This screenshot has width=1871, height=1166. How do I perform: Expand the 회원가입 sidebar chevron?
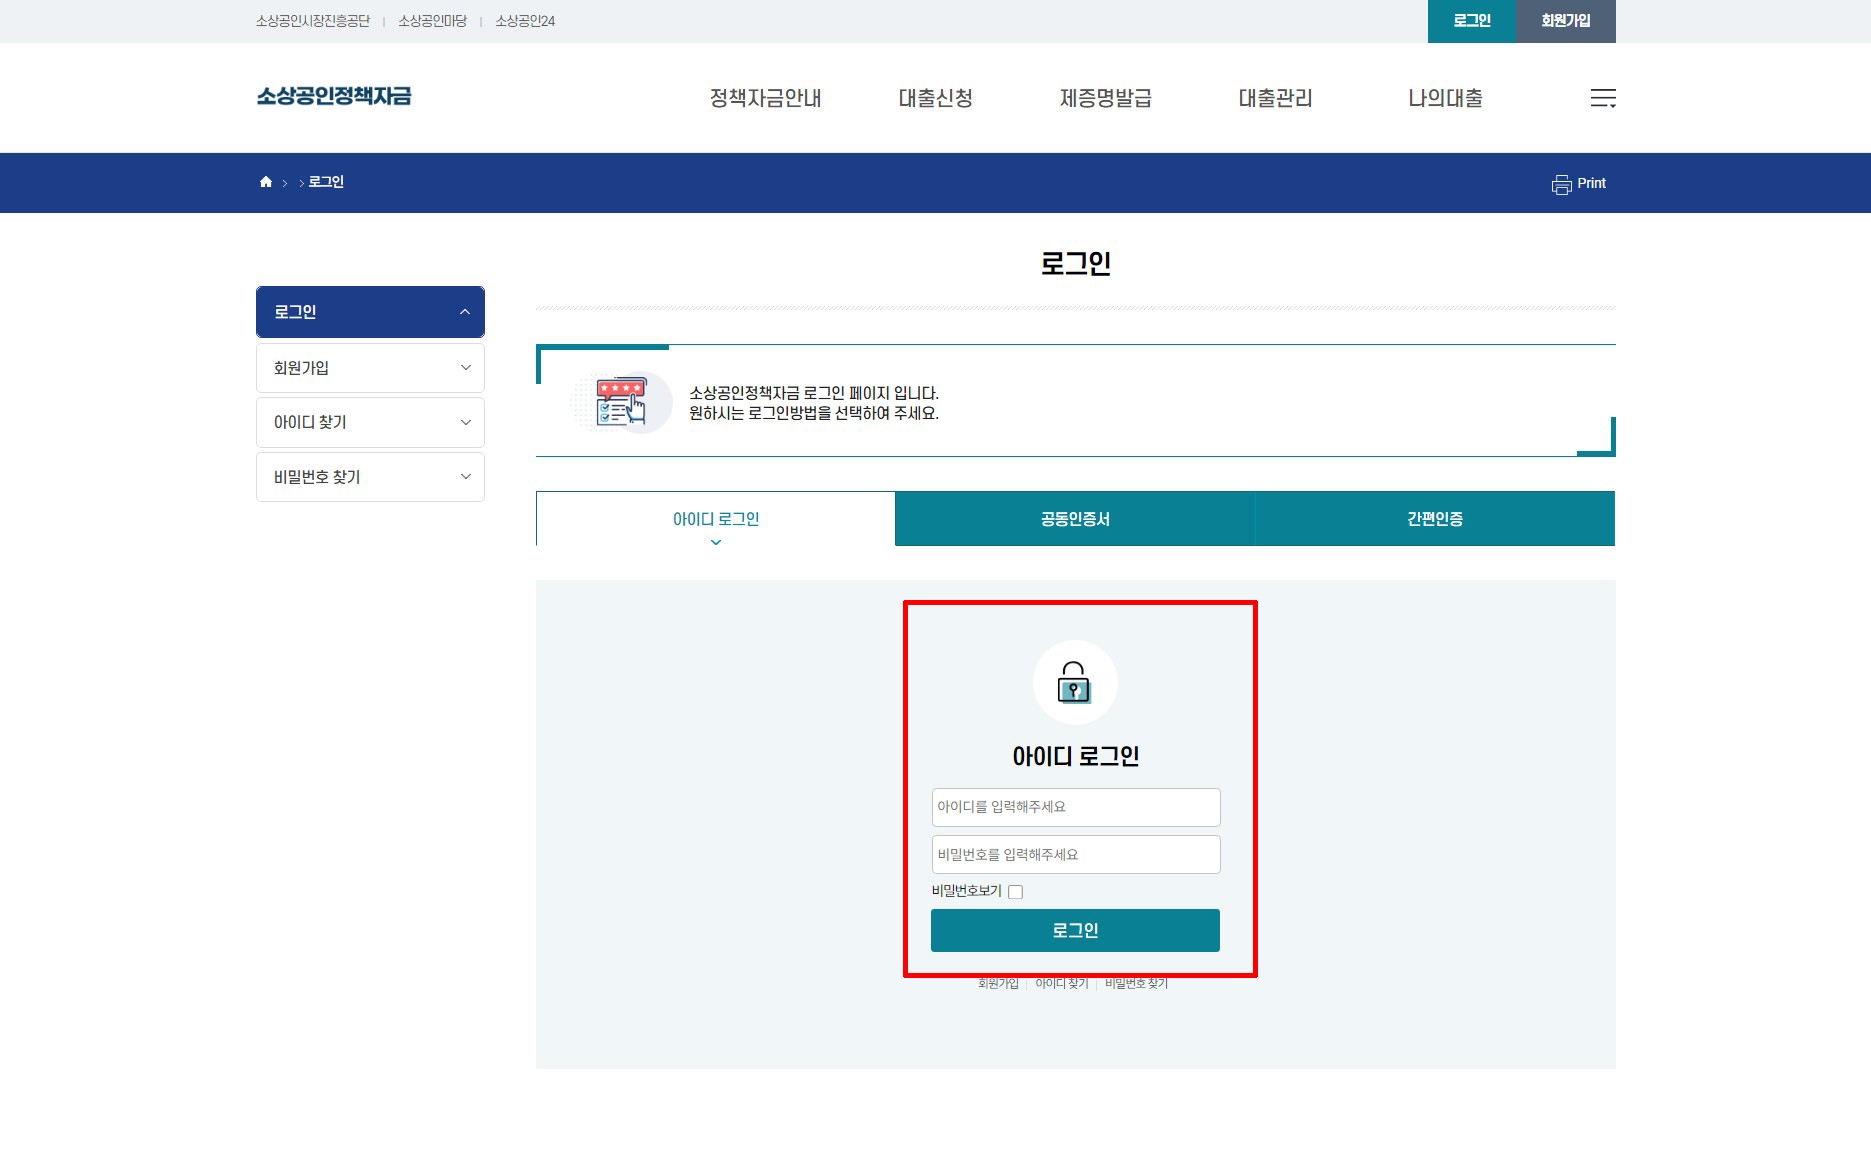[465, 368]
